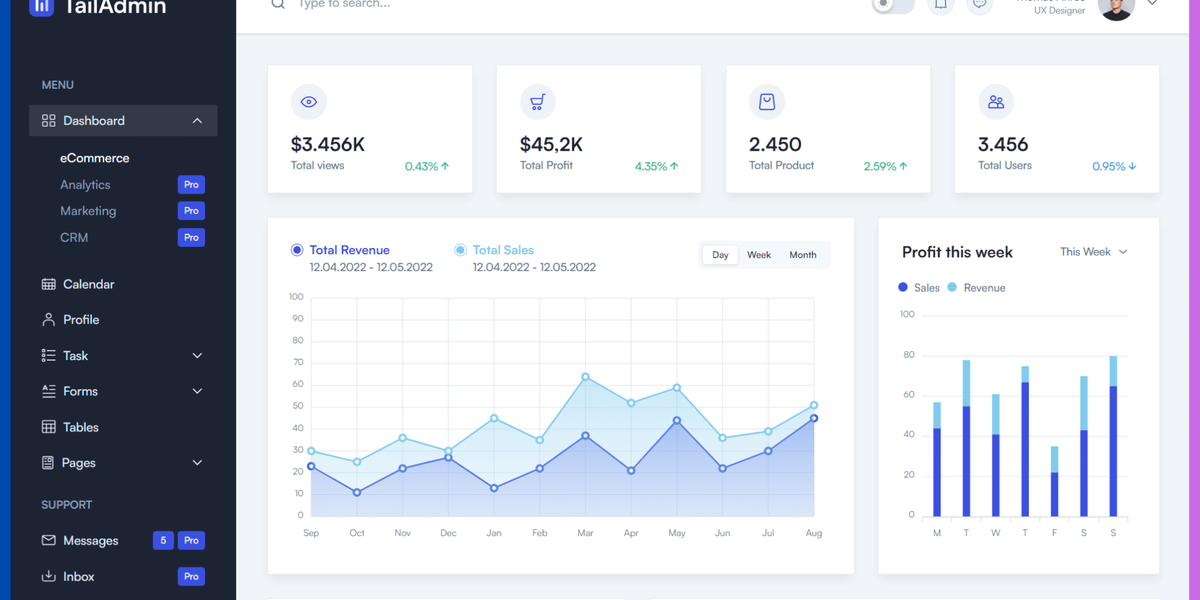Open the Calendar section icon
1200x600 pixels.
(x=47, y=284)
